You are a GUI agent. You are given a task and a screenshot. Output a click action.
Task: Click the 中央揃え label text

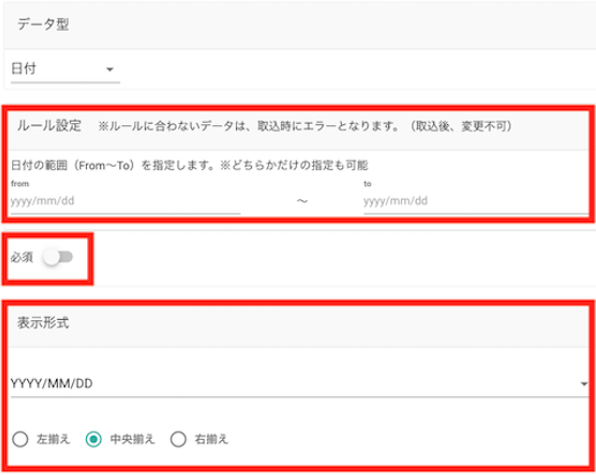click(x=132, y=440)
